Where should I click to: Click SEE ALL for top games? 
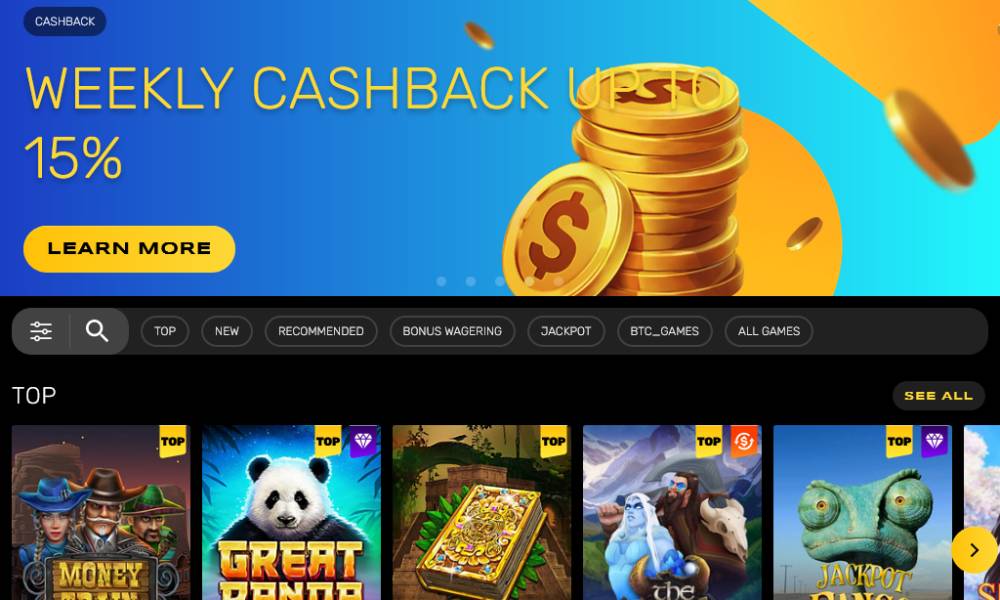click(x=938, y=396)
